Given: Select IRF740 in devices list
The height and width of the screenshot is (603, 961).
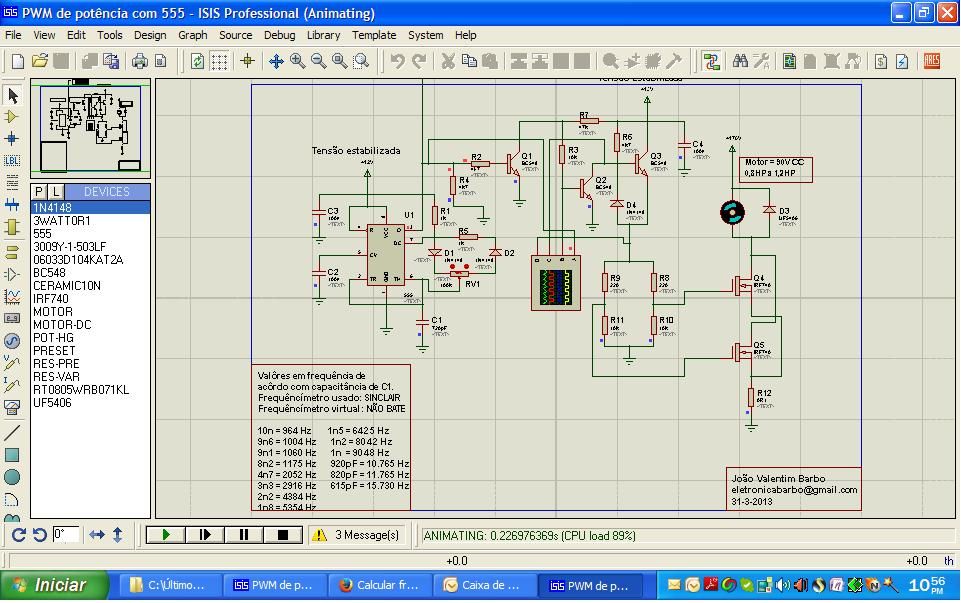Looking at the screenshot, I should pyautogui.click(x=90, y=298).
